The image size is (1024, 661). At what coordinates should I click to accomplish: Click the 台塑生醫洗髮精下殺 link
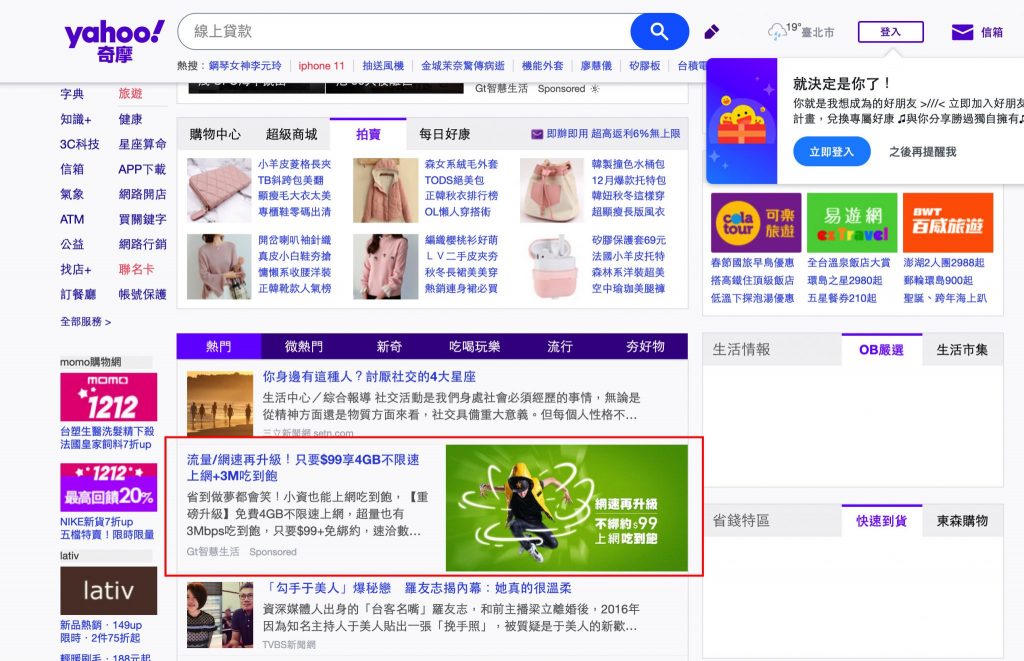click(x=107, y=431)
